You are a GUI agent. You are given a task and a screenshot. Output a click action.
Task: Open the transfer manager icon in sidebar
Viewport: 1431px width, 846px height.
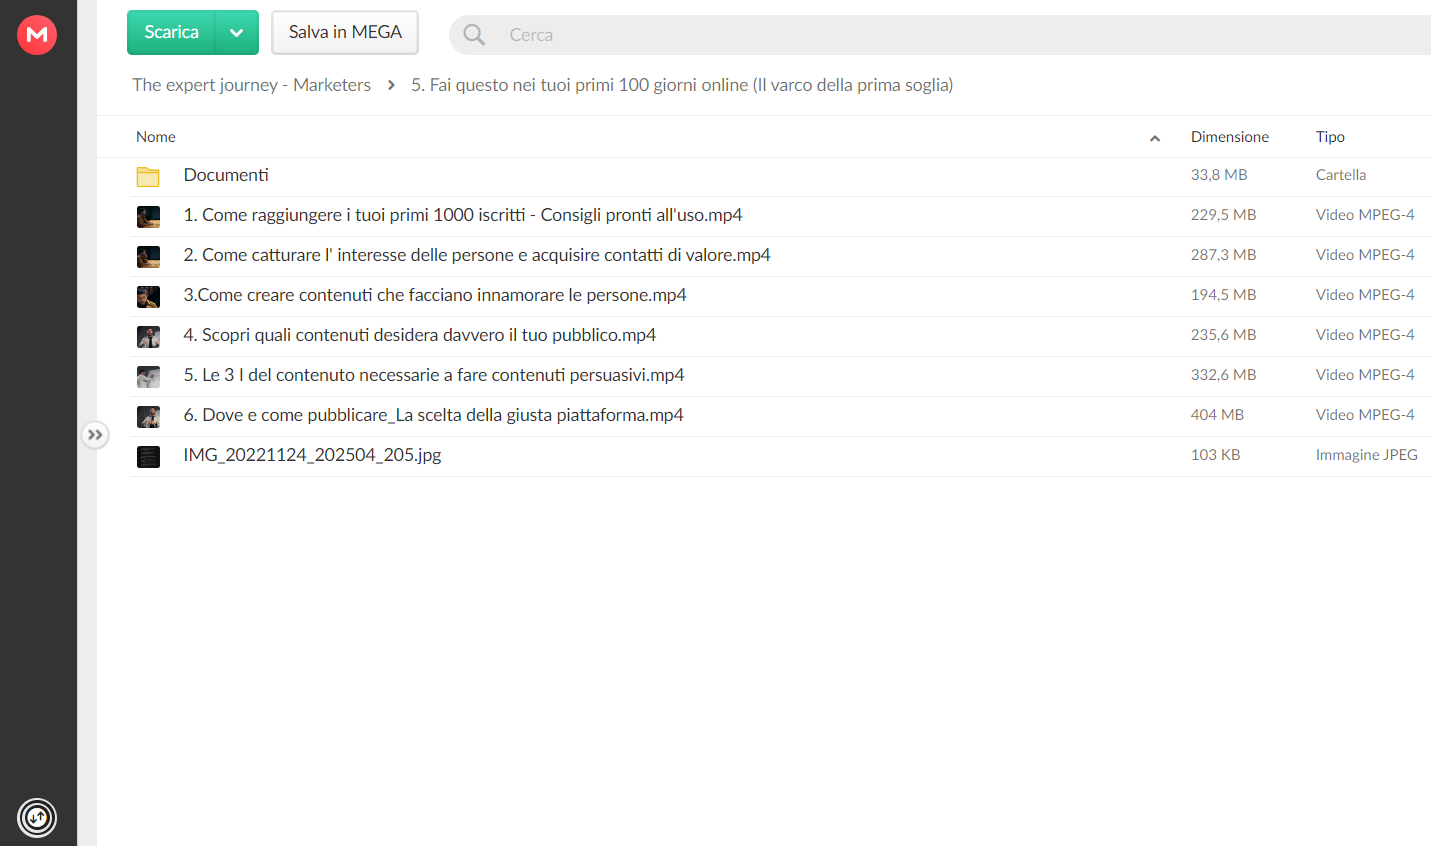tap(37, 818)
